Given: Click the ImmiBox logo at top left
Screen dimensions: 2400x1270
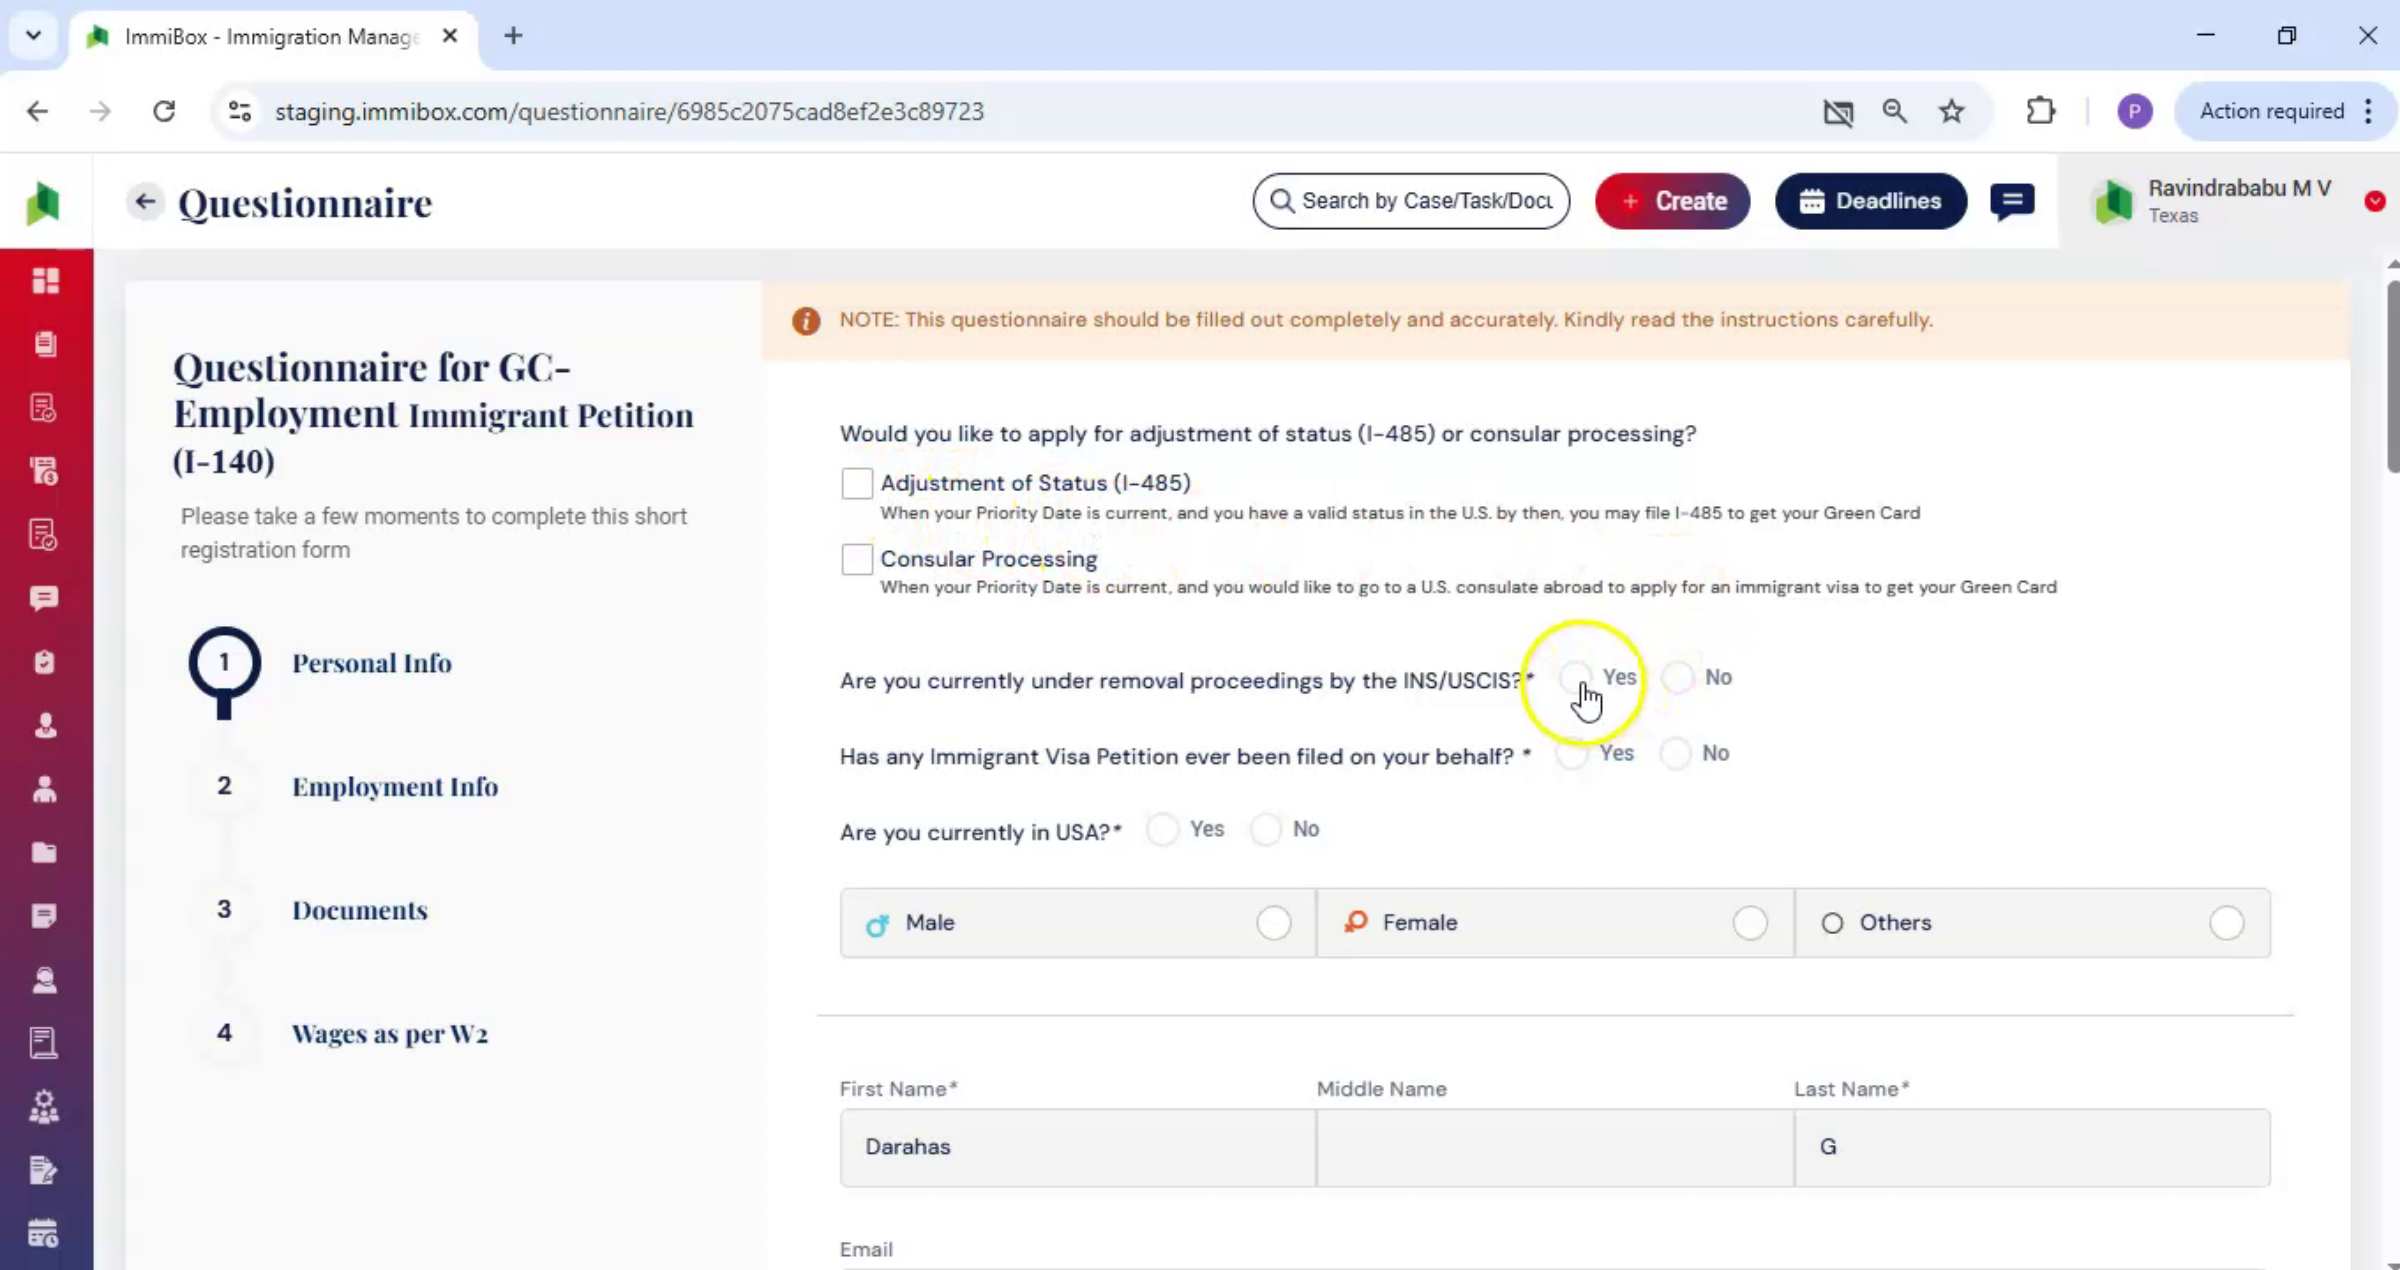Looking at the screenshot, I should coord(43,203).
